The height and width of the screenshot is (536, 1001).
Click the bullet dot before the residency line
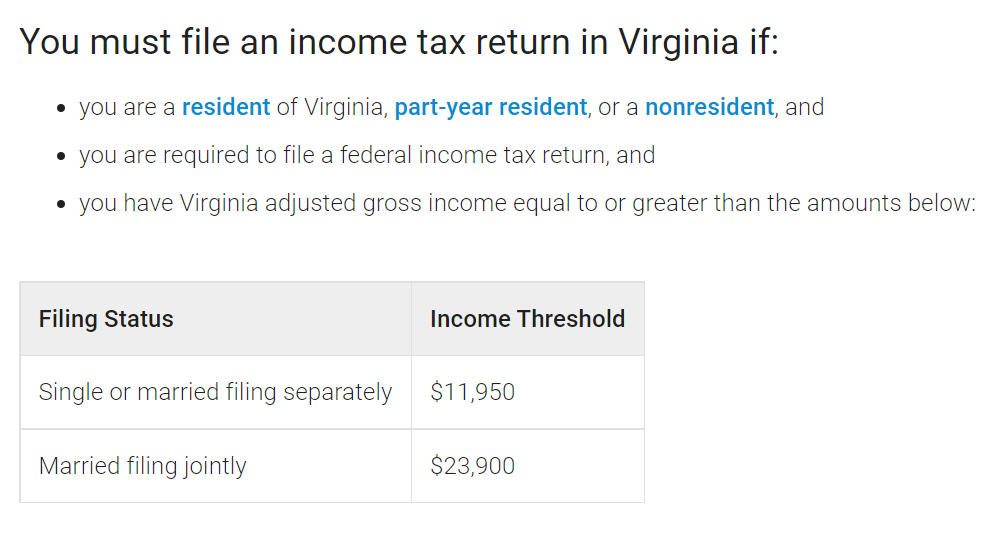click(62, 108)
